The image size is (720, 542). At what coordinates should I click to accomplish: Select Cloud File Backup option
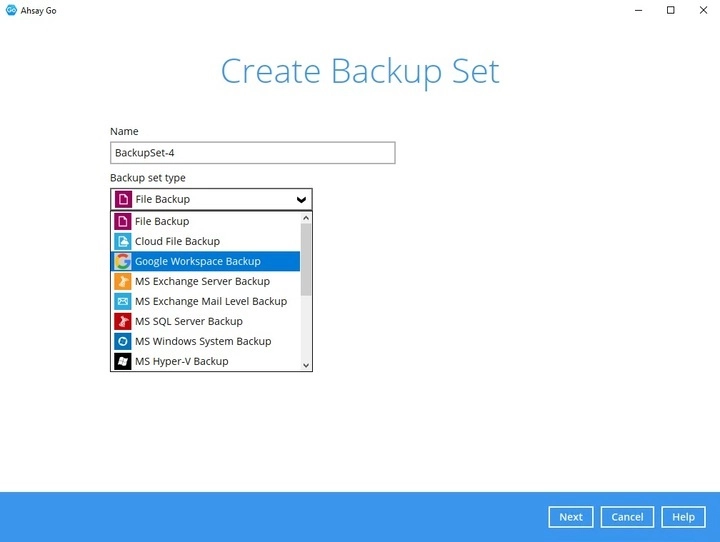pyautogui.click(x=206, y=241)
